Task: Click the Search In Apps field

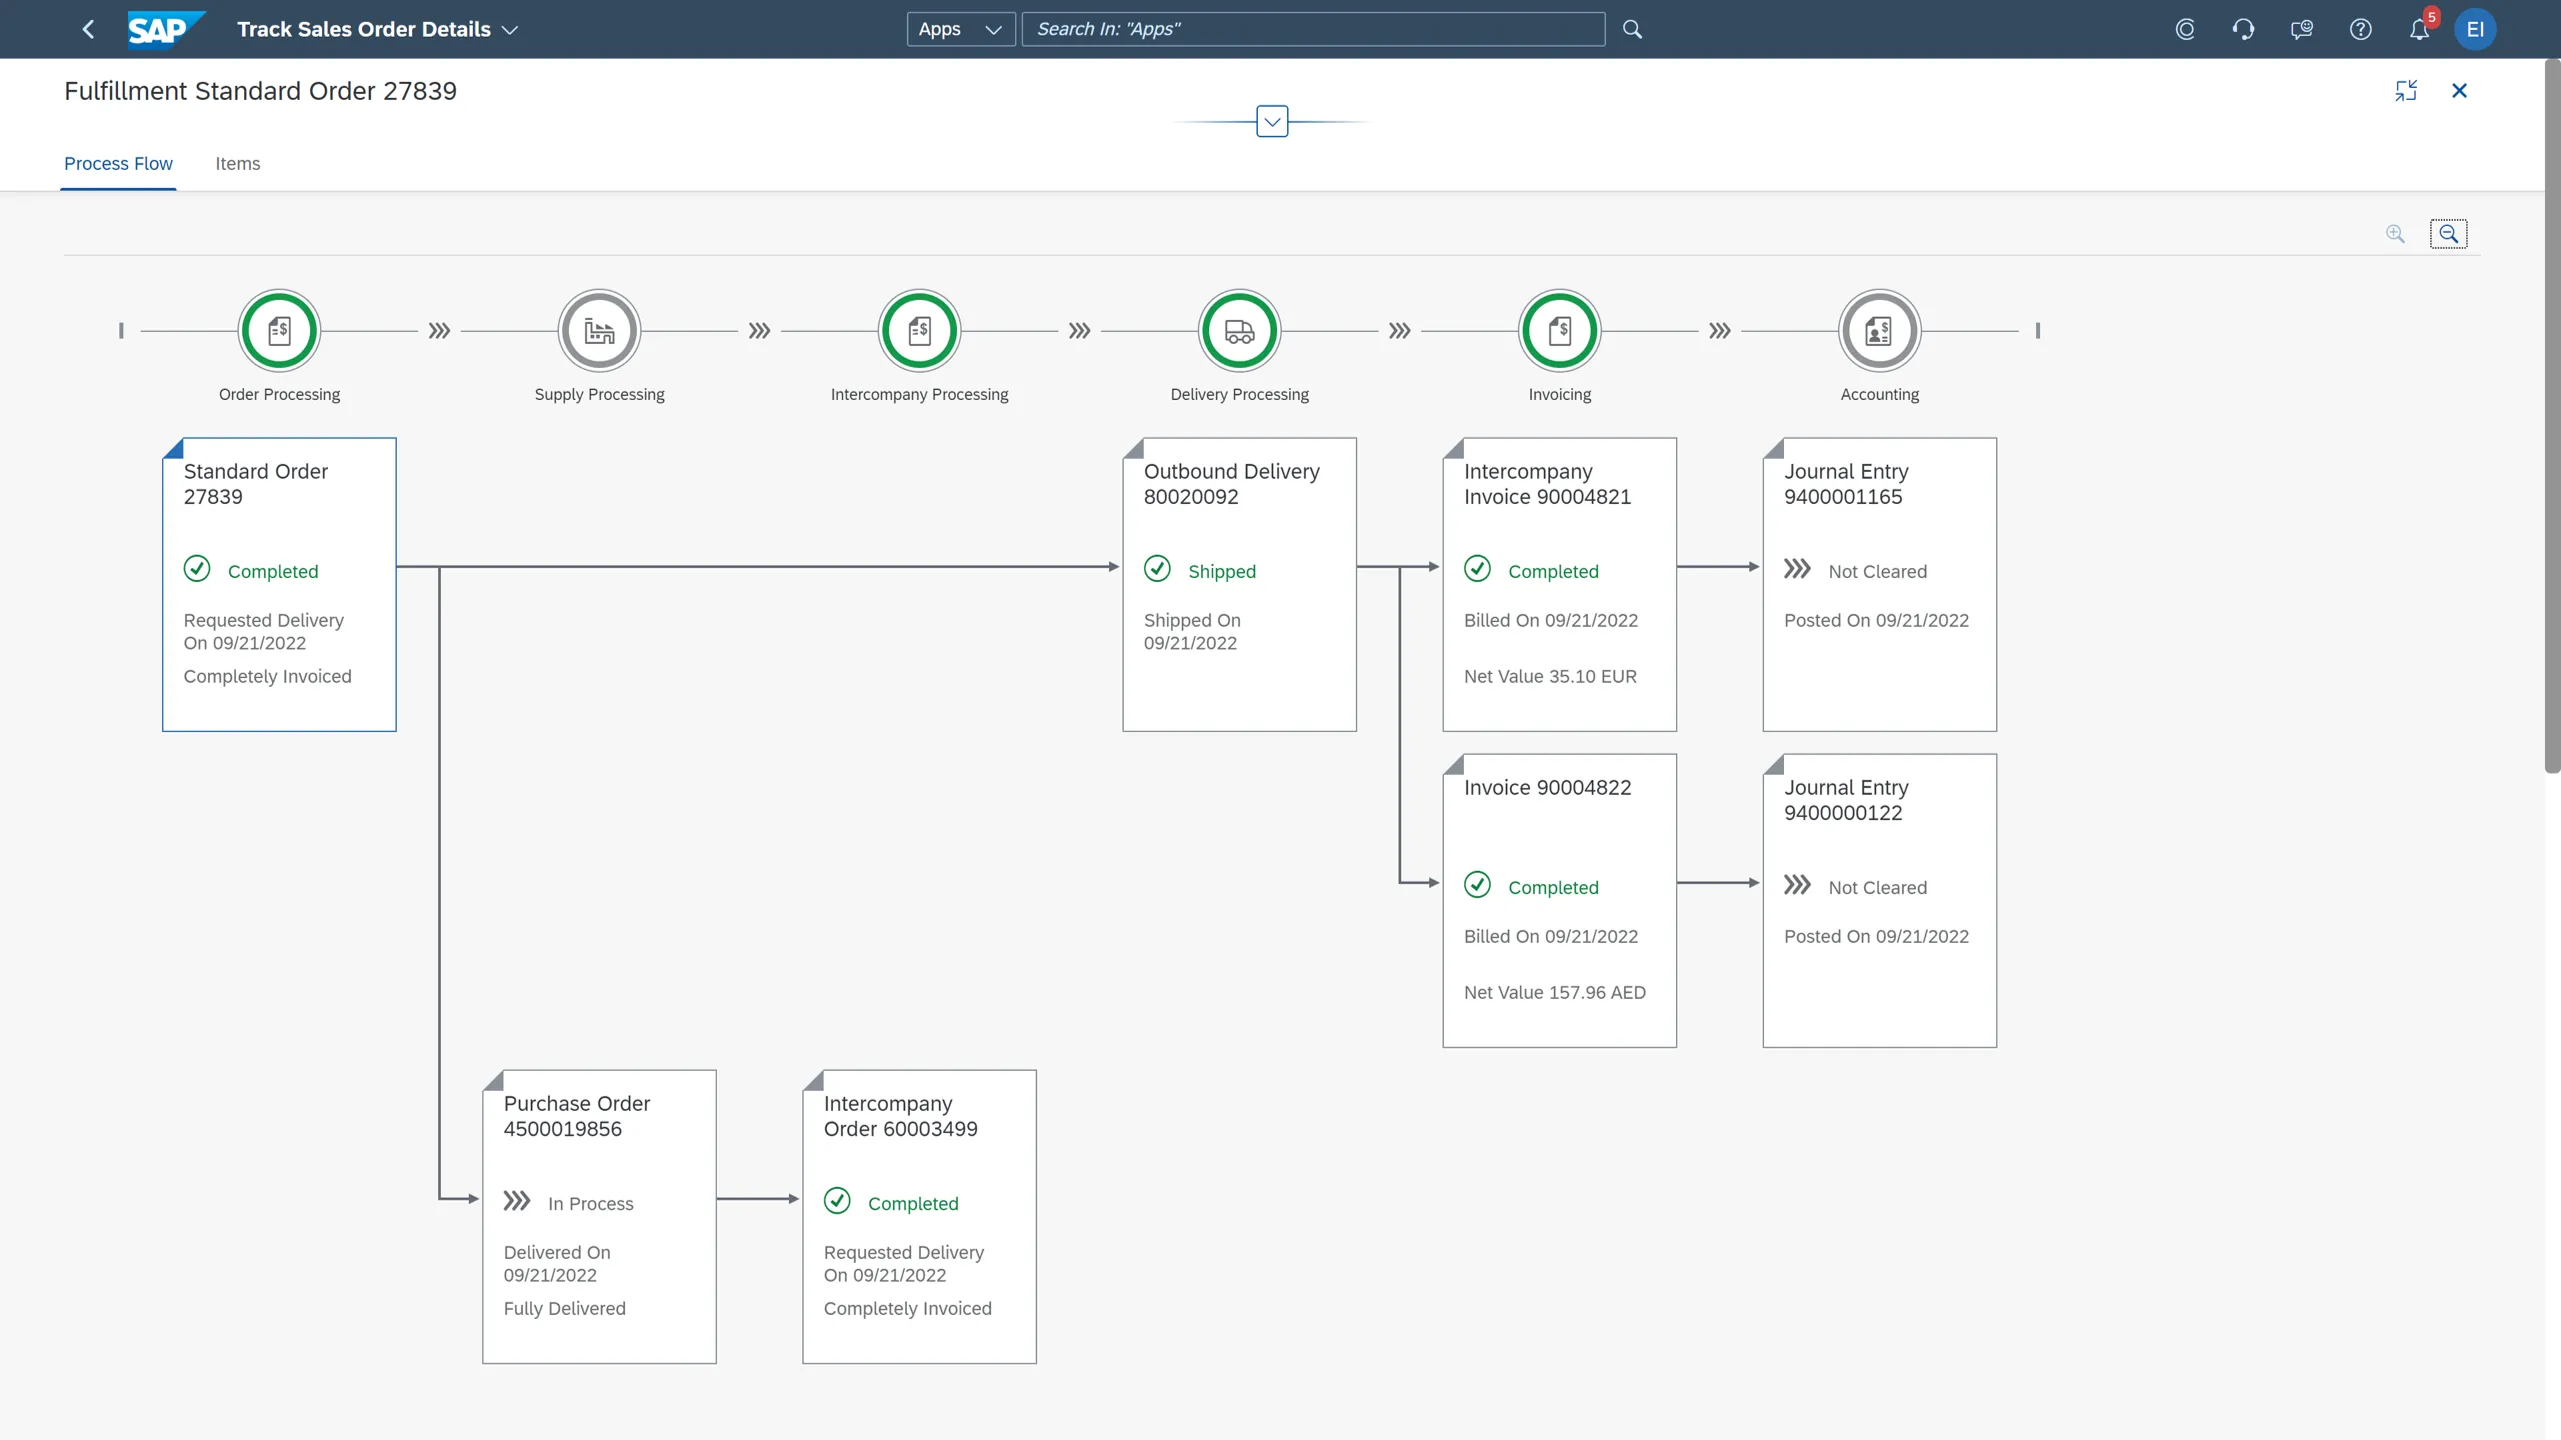Action: (x=1312, y=29)
